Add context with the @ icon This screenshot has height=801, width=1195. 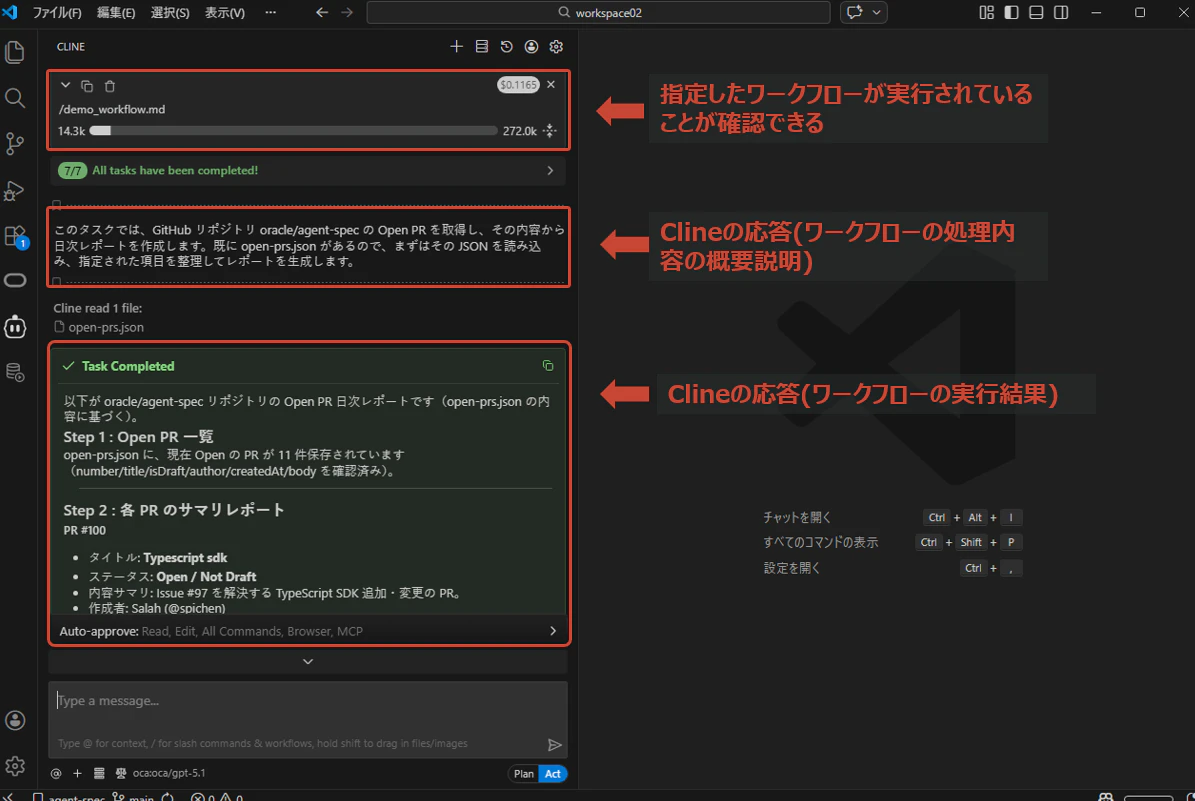coord(56,773)
